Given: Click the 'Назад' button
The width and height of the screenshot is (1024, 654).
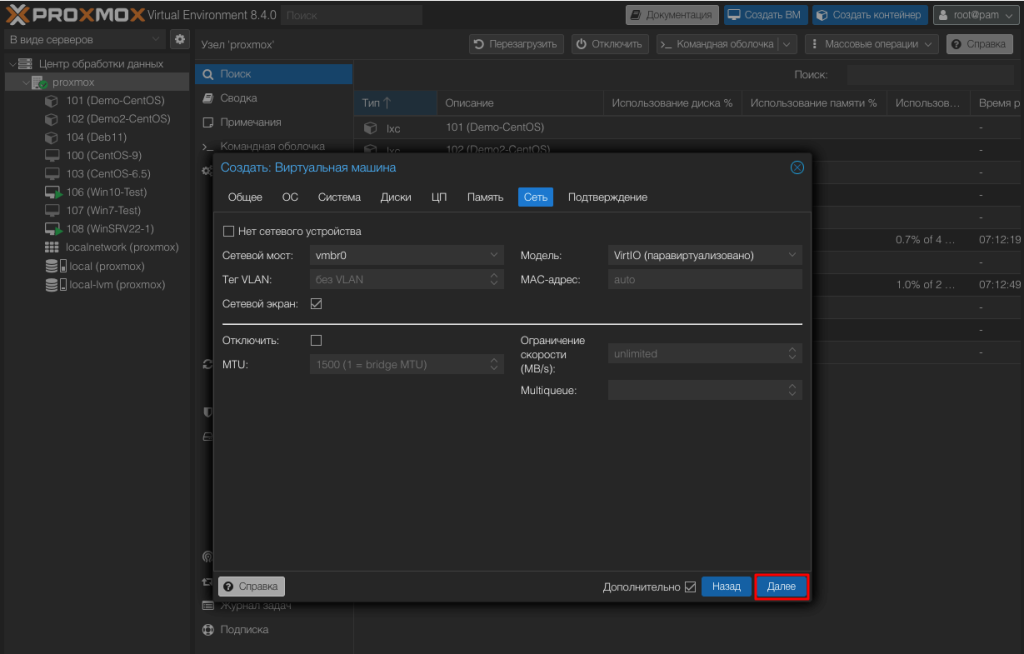Looking at the screenshot, I should [726, 587].
